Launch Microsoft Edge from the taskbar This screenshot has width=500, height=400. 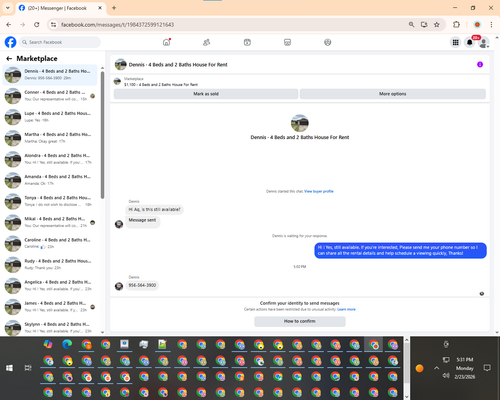tap(67, 344)
